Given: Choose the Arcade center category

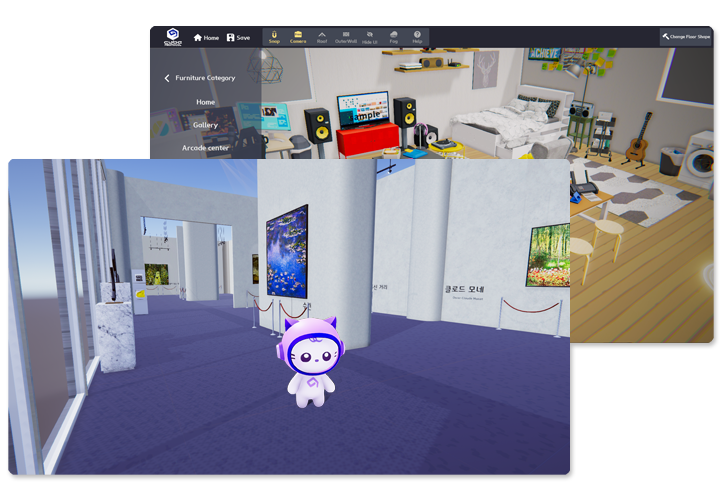Looking at the screenshot, I should click(x=205, y=147).
